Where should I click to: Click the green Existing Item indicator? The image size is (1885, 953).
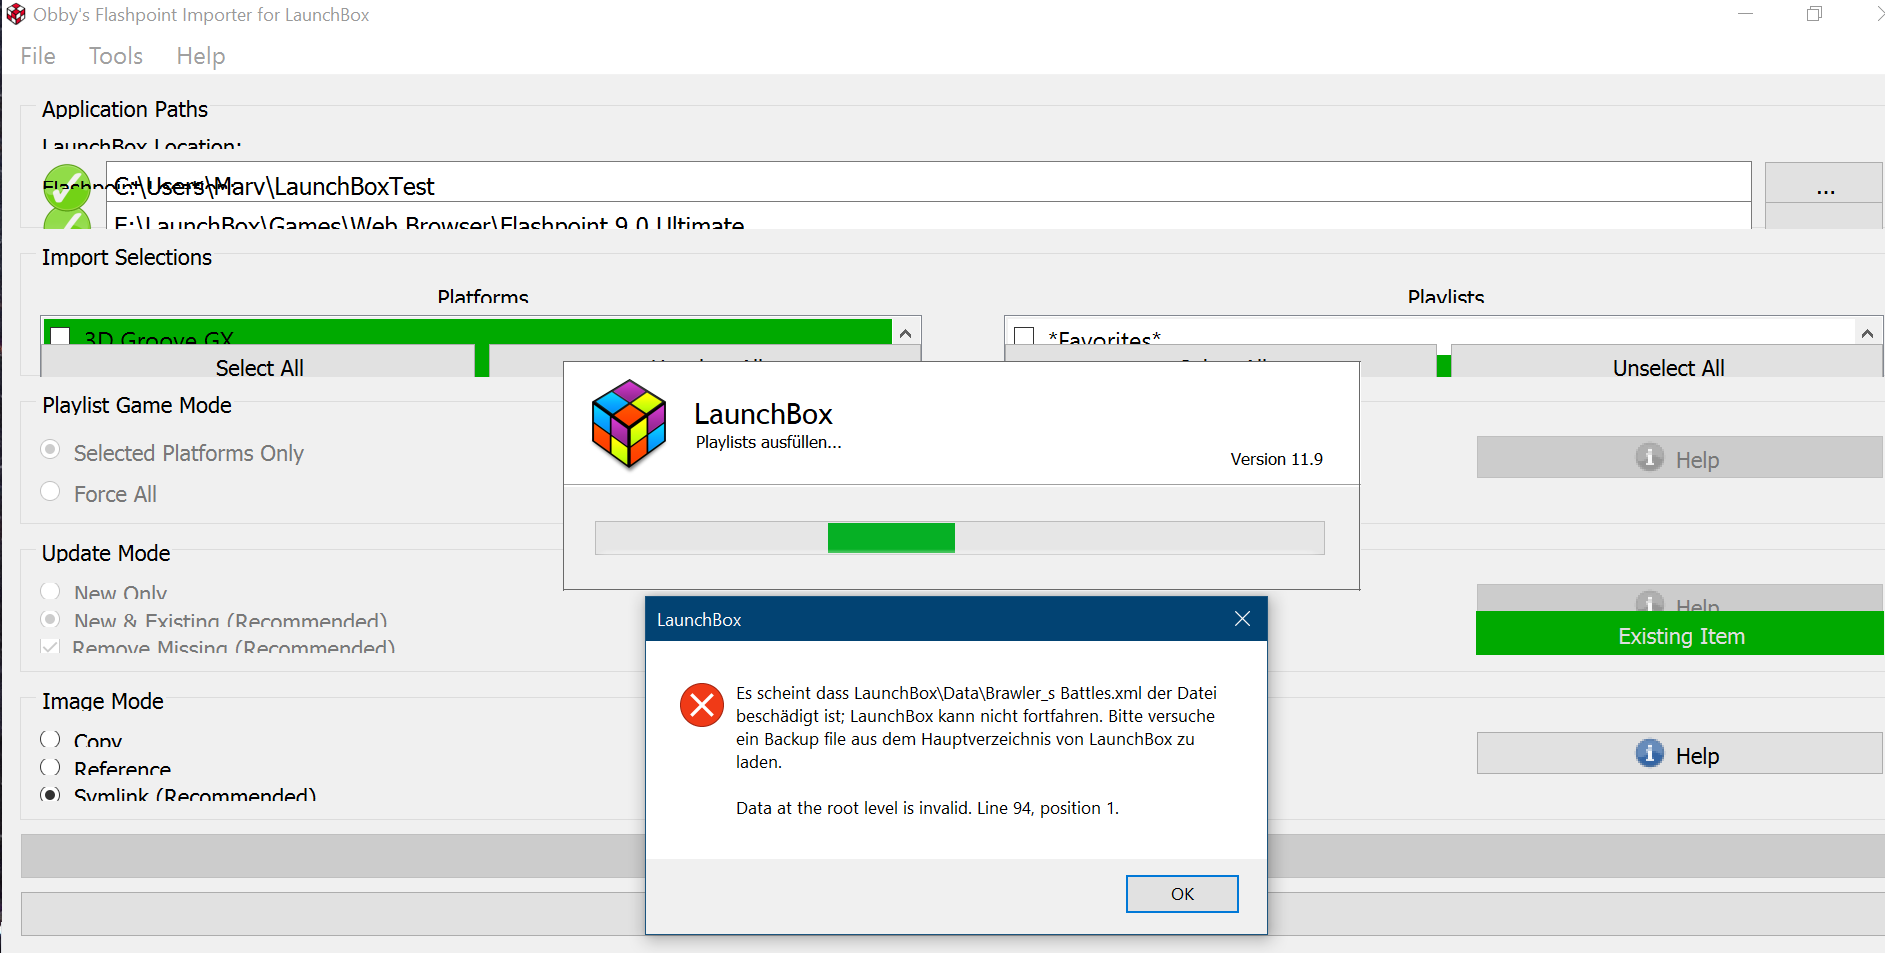[x=1679, y=634]
